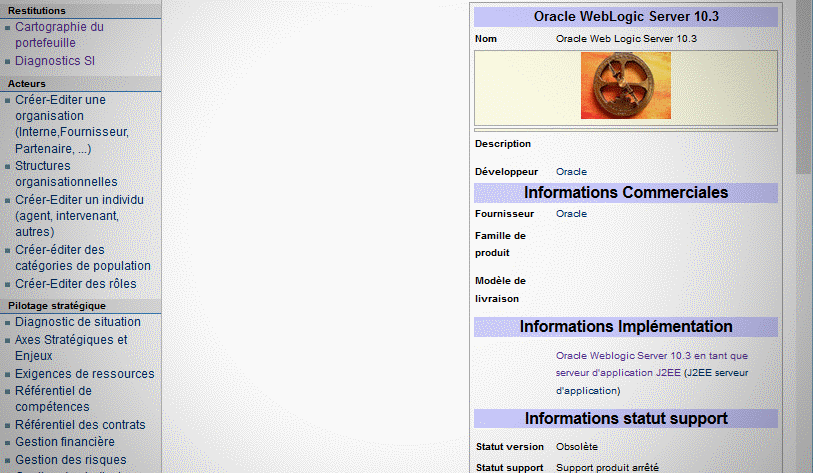Click the Oracle developer link

tap(571, 172)
